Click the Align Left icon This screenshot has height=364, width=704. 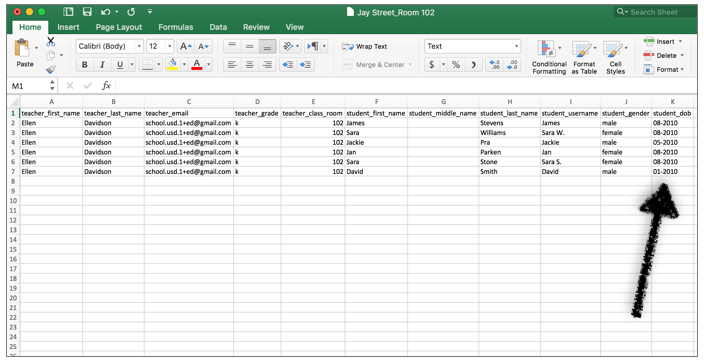coord(232,65)
